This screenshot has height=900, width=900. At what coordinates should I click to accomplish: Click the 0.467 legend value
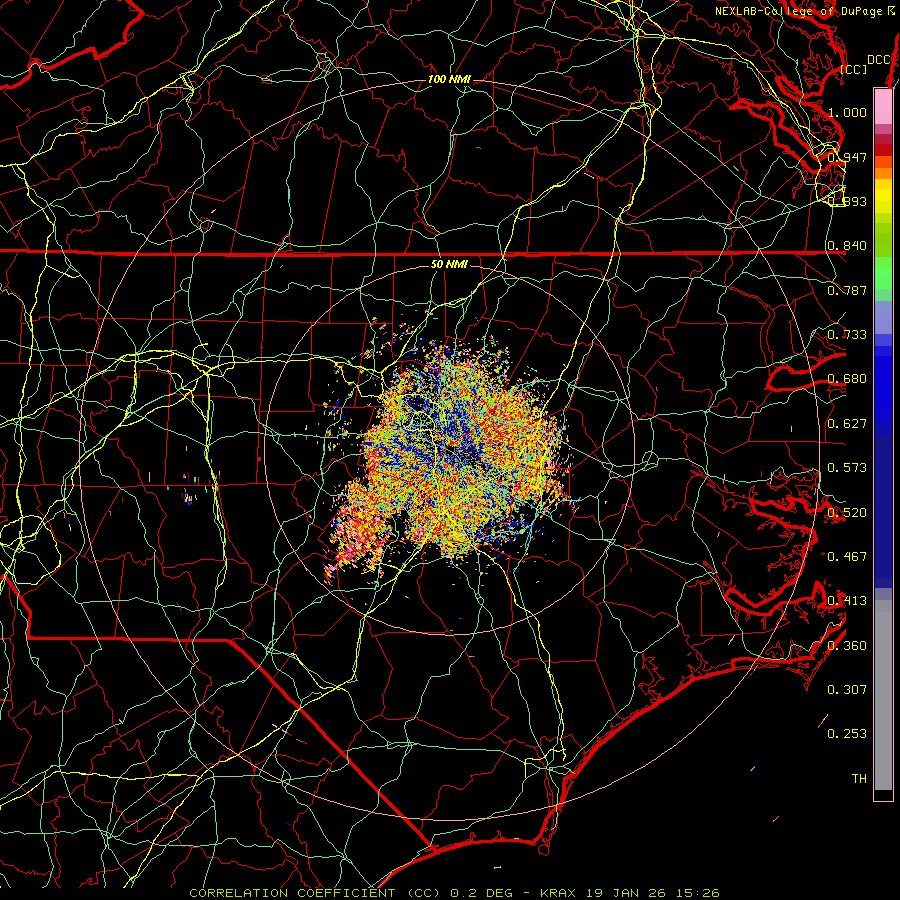(847, 557)
